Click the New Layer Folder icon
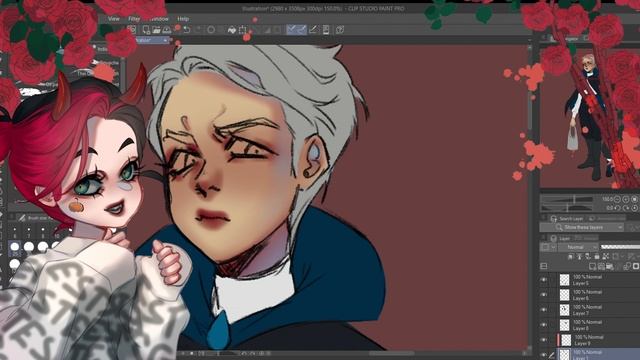Screen dimensions: 640x360 (610, 267)
